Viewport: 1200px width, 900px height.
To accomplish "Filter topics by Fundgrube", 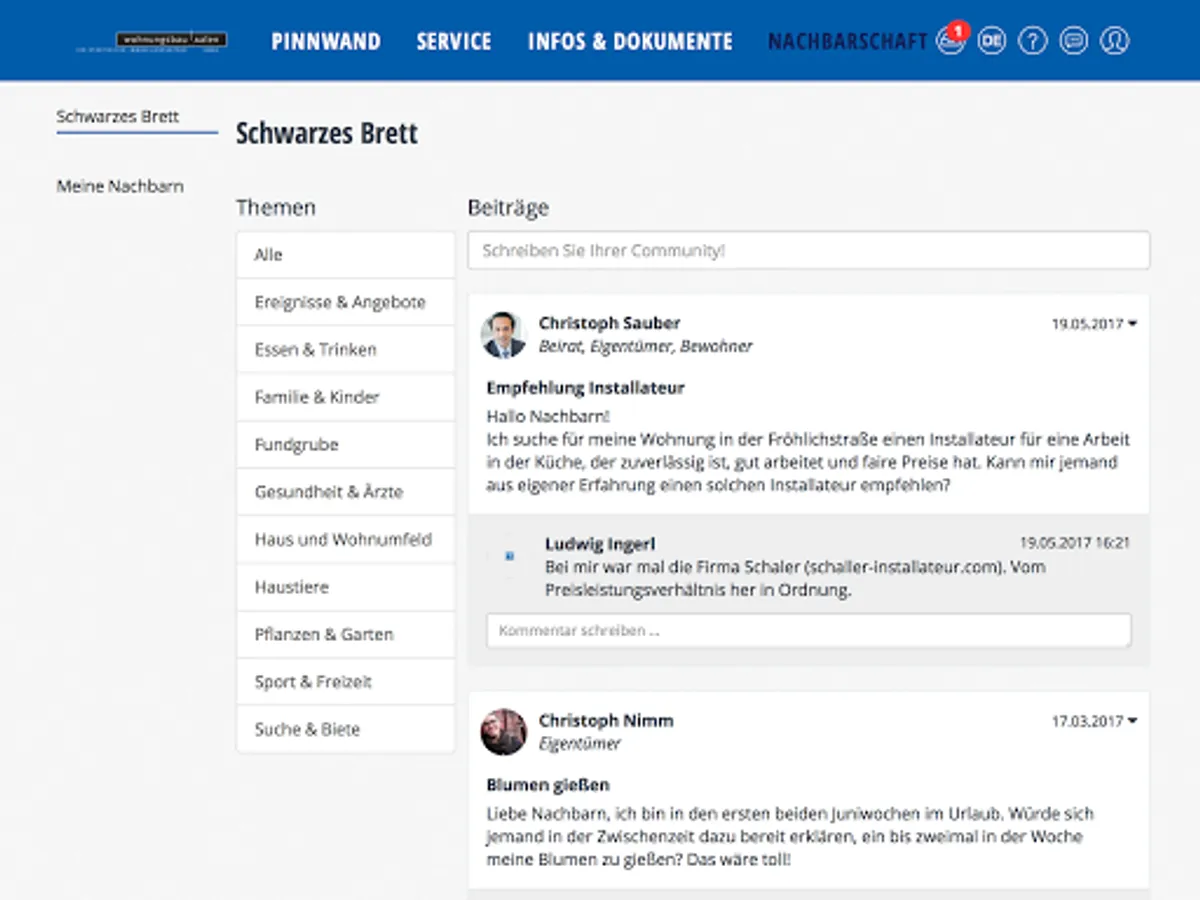I will [346, 445].
